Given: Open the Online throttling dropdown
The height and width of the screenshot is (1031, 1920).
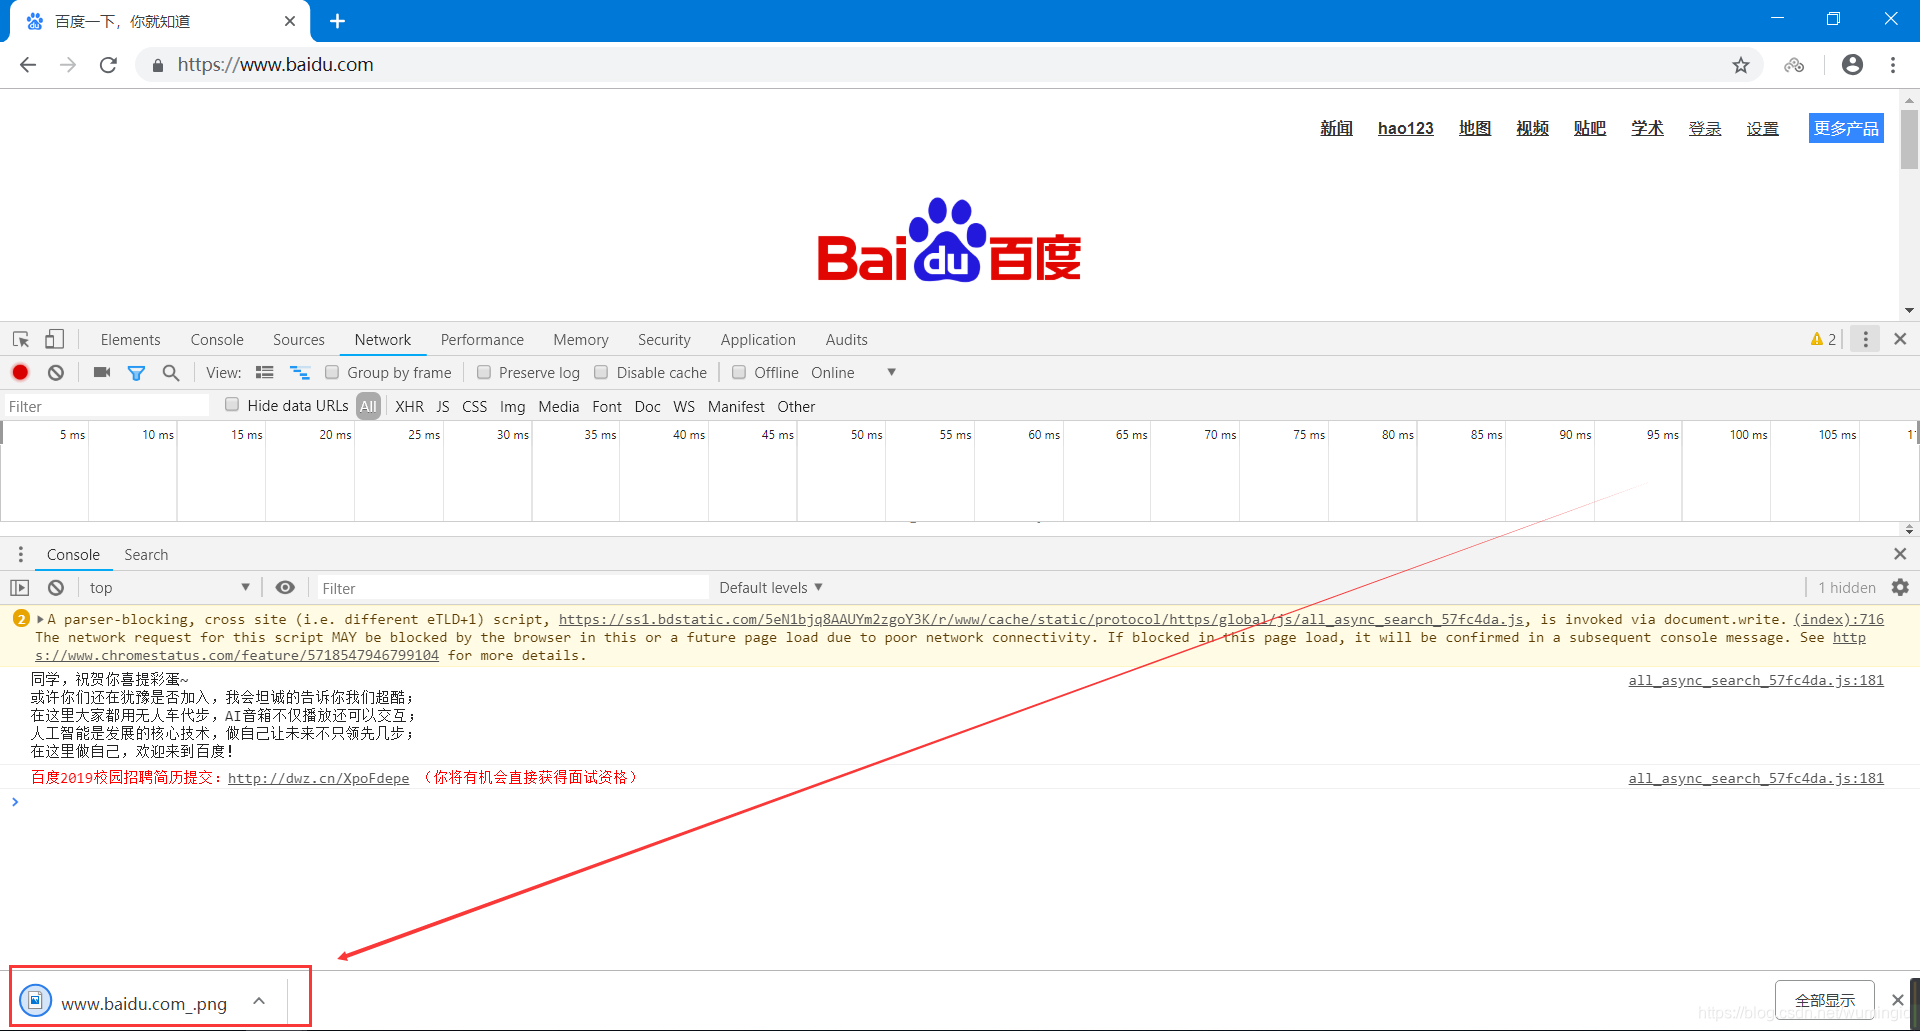Looking at the screenshot, I should [x=853, y=372].
